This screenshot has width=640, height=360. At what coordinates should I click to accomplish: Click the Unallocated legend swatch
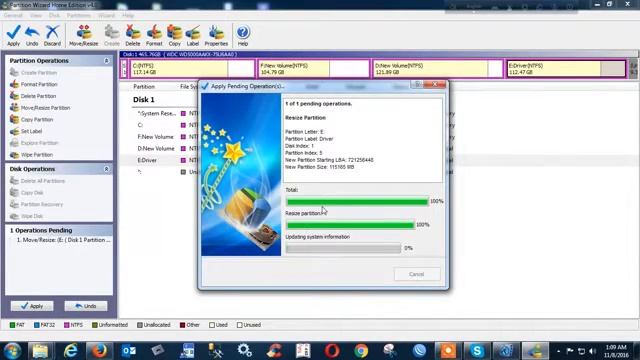(140, 325)
